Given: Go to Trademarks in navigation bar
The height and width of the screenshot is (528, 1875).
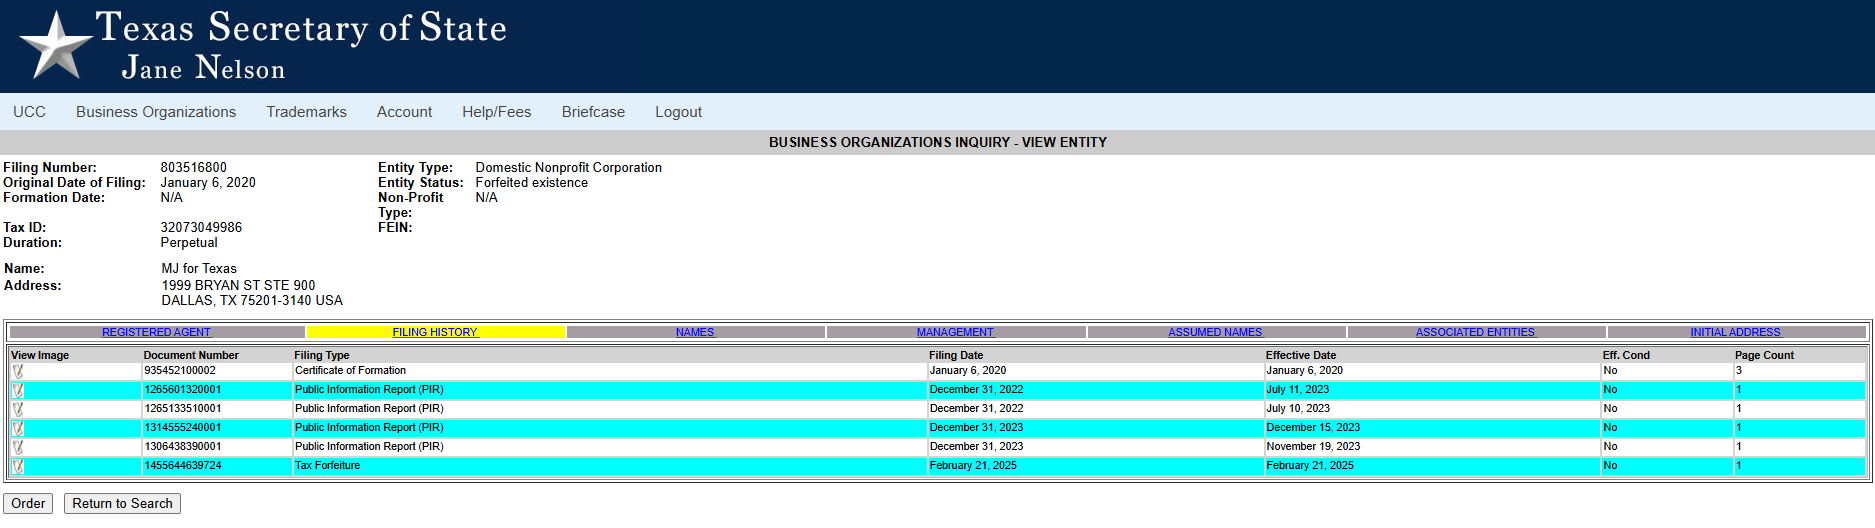Looking at the screenshot, I should pyautogui.click(x=306, y=112).
